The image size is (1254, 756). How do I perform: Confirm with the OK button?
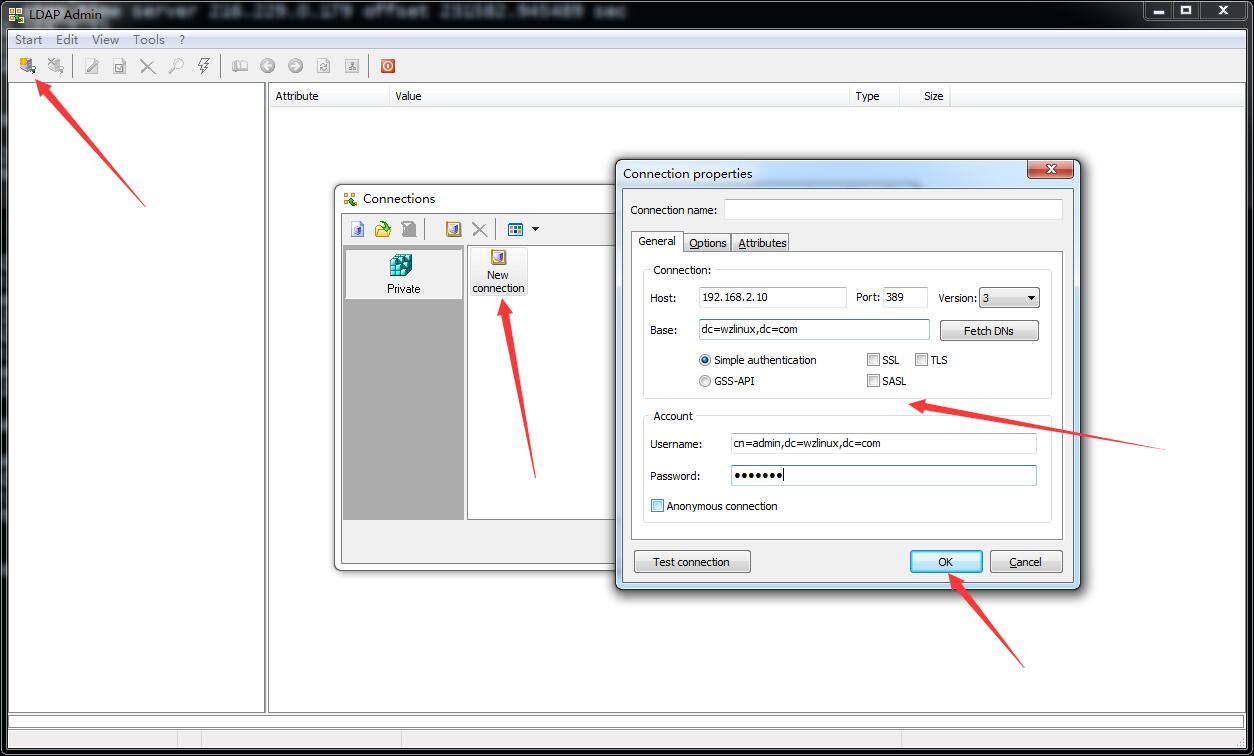tap(946, 562)
